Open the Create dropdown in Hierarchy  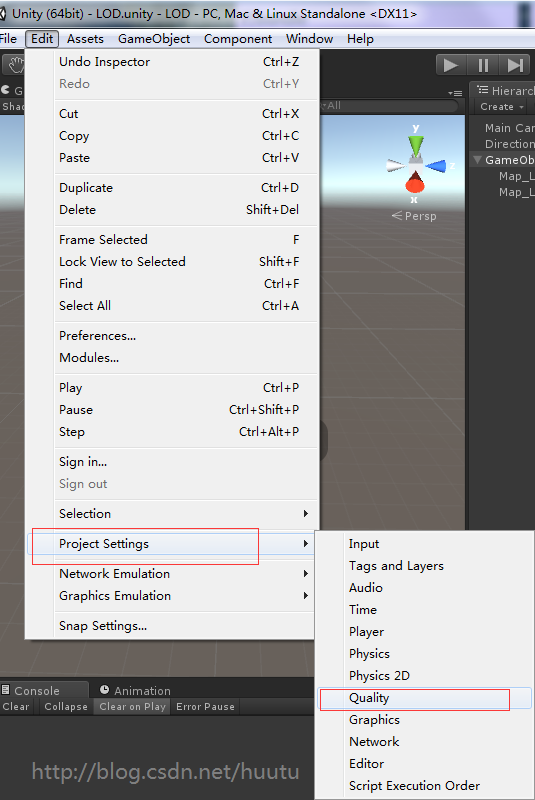(502, 107)
